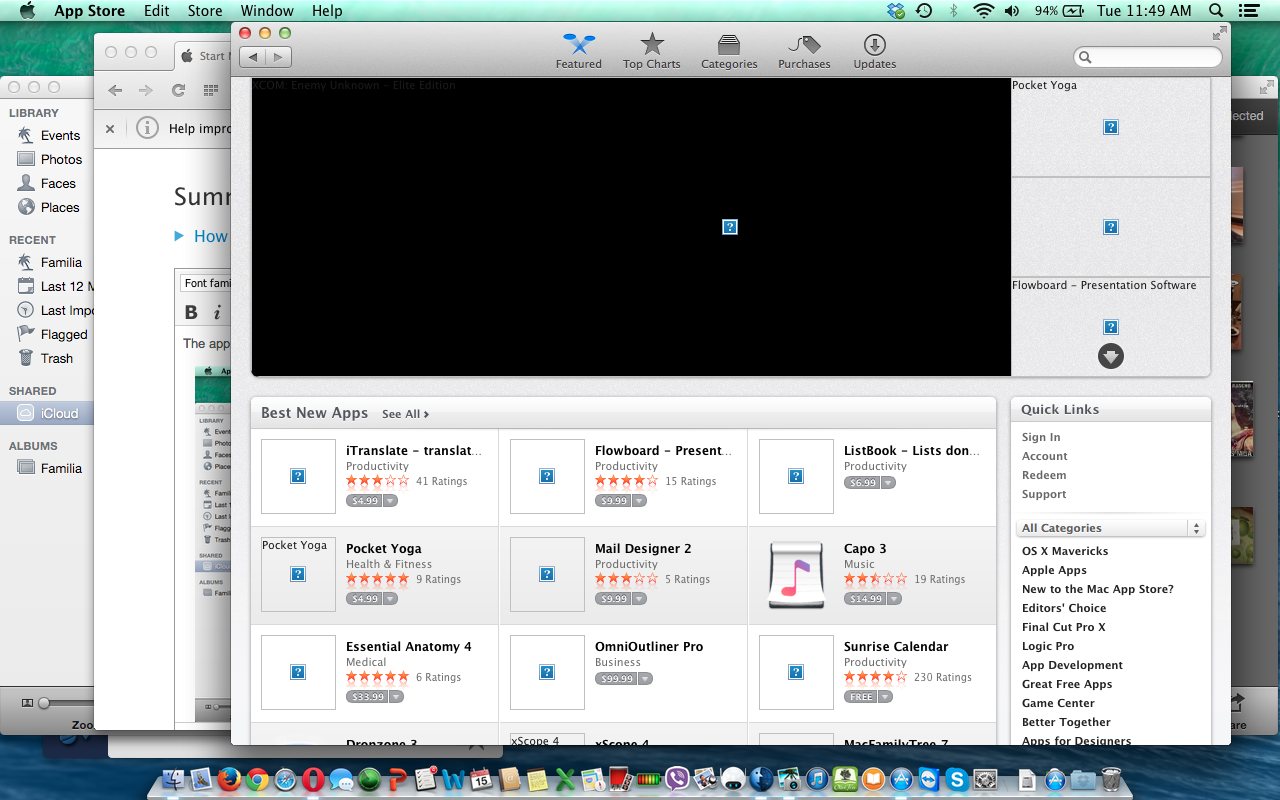Open the Window menu
This screenshot has height=800, width=1280.
[x=267, y=11]
